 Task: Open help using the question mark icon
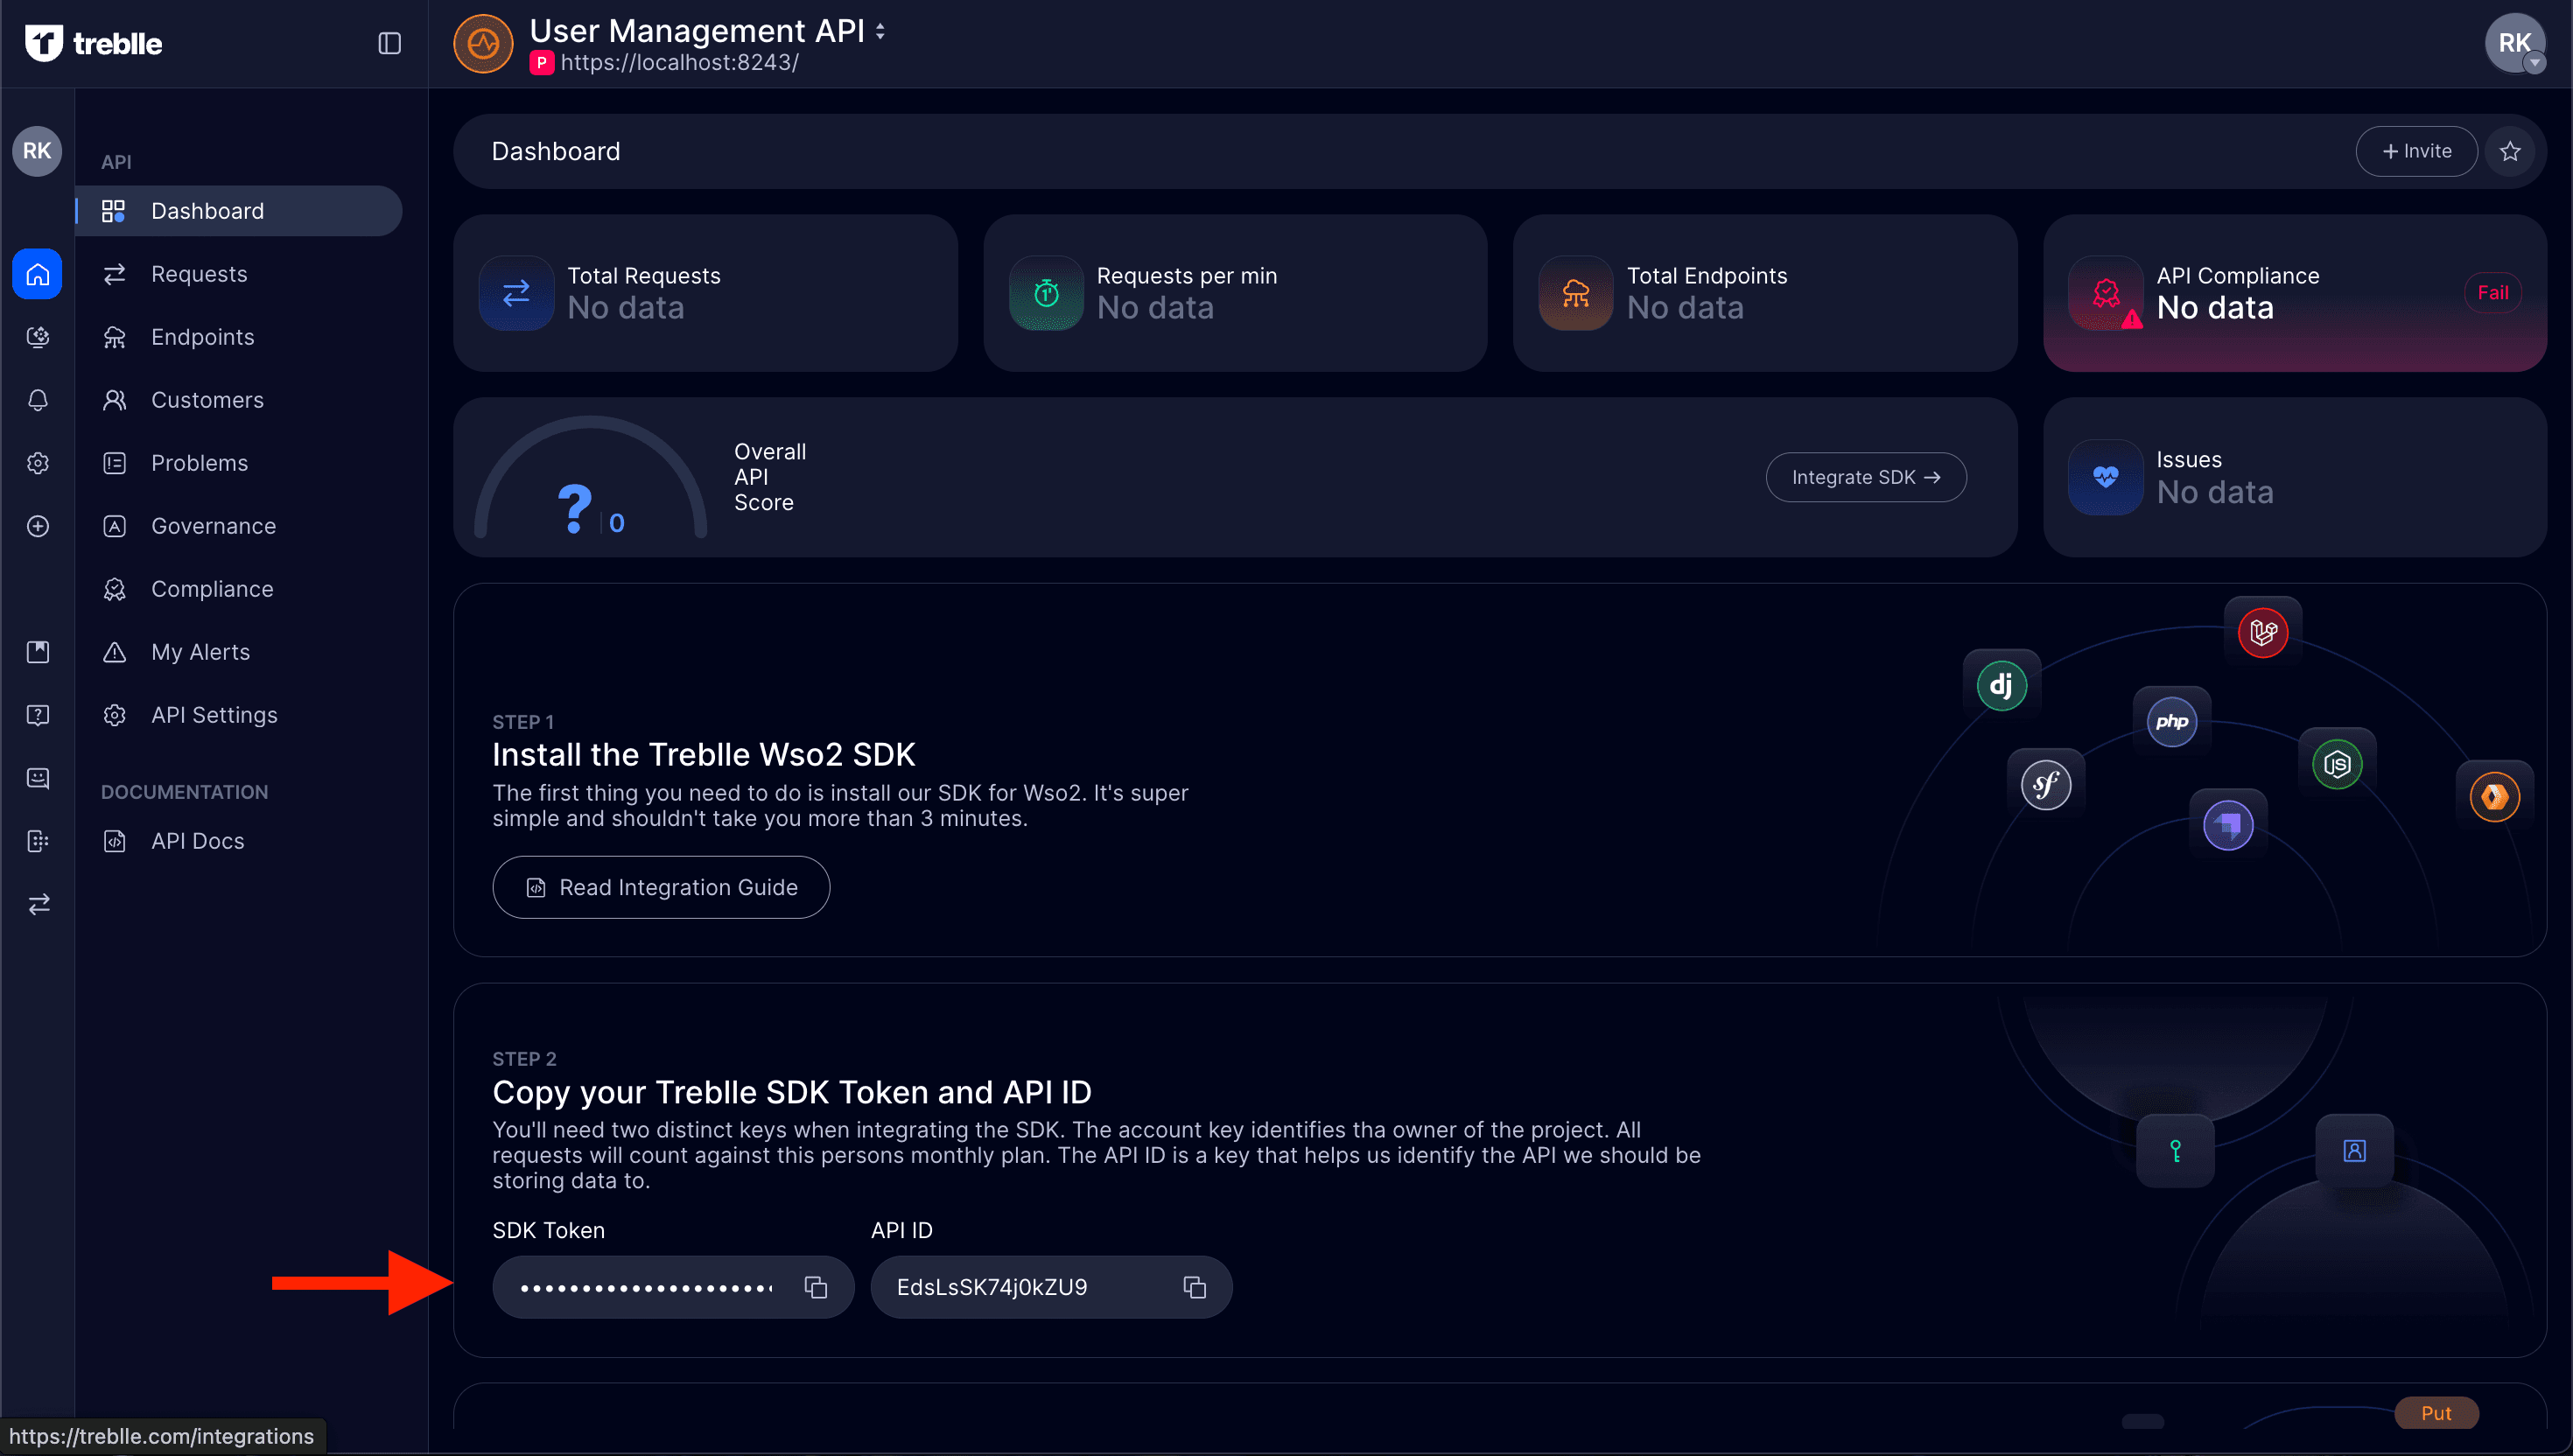(x=37, y=715)
